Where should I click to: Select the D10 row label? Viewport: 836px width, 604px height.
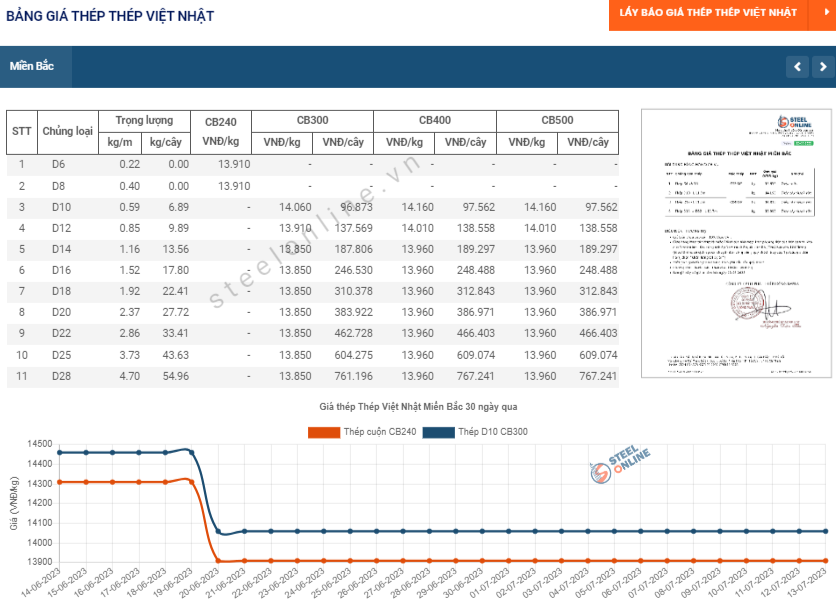pyautogui.click(x=61, y=207)
